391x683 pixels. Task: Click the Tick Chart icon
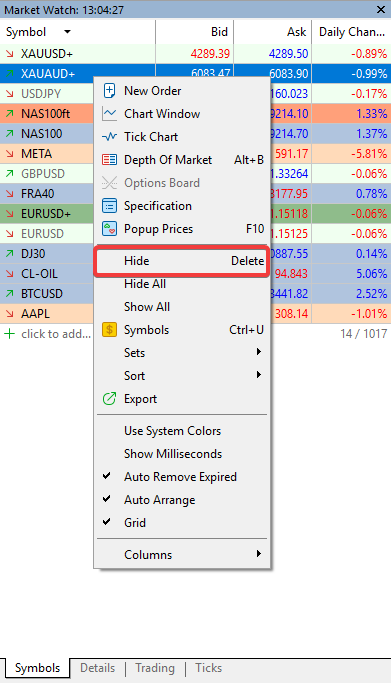pos(109,137)
